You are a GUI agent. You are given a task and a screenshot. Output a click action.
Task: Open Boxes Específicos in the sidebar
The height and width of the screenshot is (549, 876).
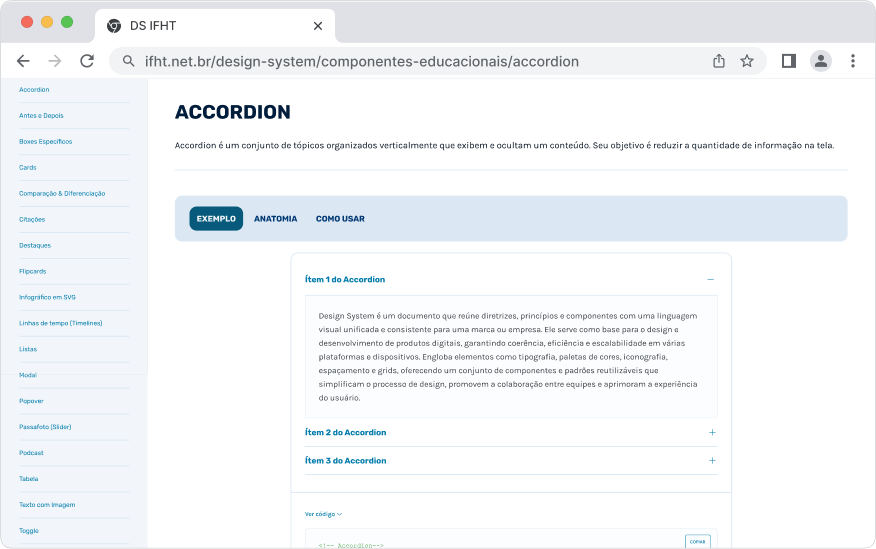pos(46,141)
